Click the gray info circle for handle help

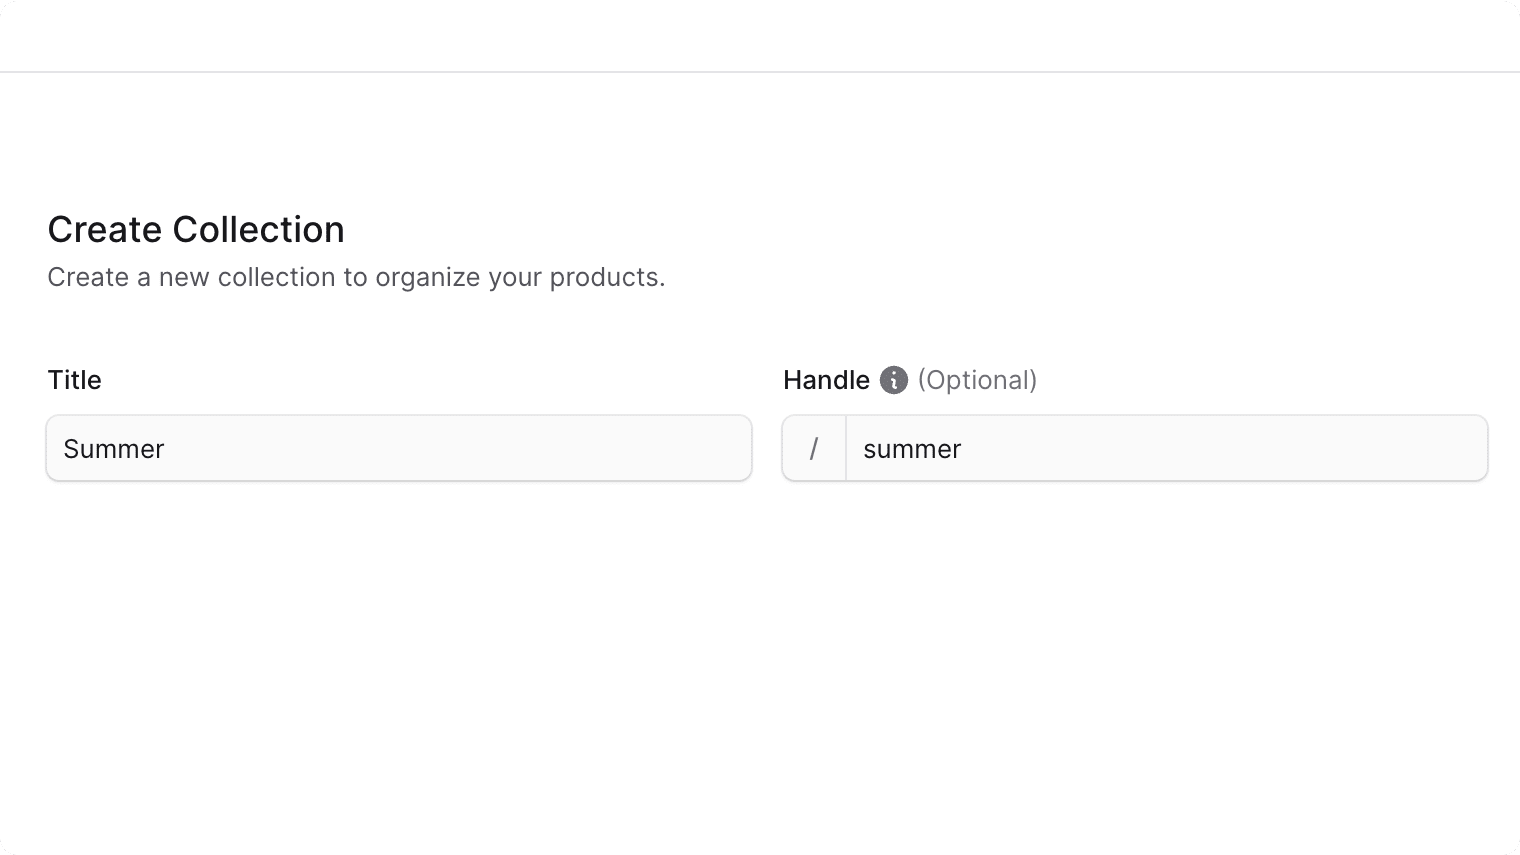tap(893, 380)
